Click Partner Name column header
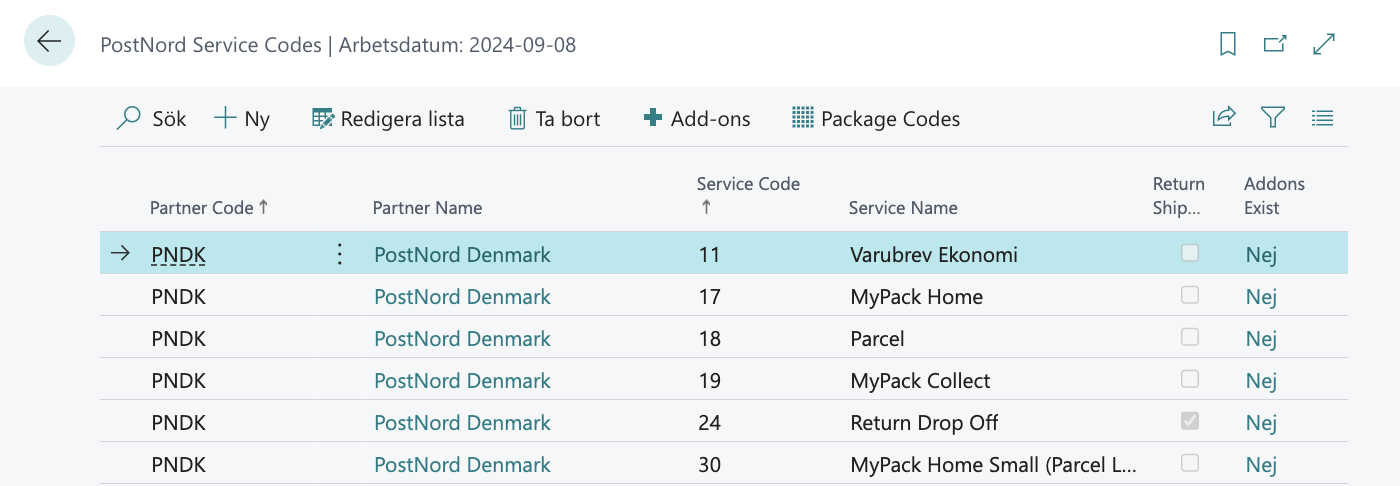 pos(427,208)
